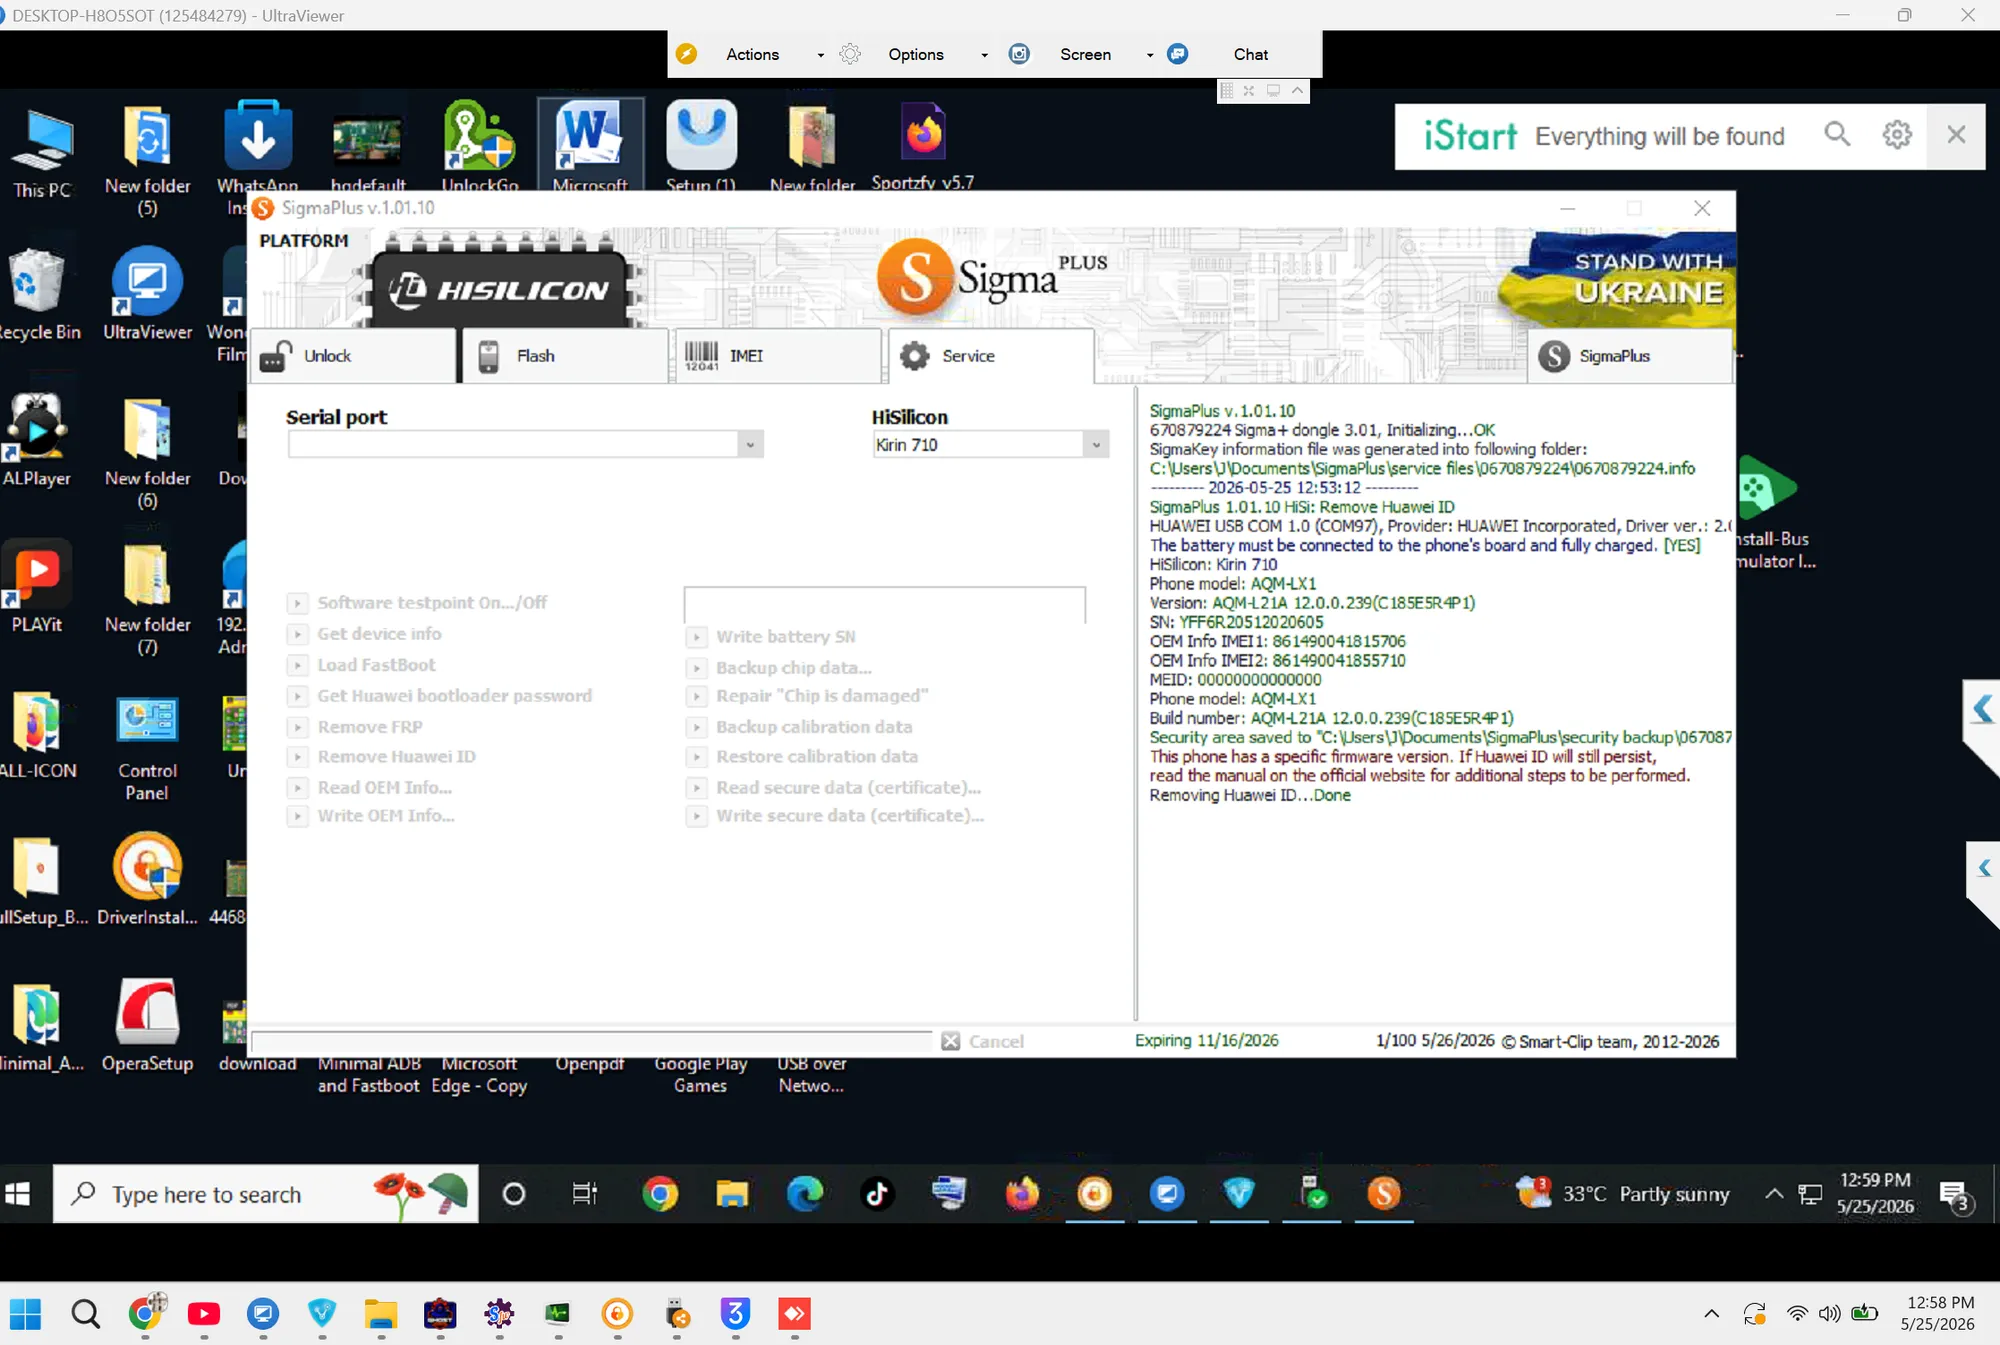Open File Explorer on the remote taskbar
Viewport: 2000px width, 1345px height.
pos(732,1194)
